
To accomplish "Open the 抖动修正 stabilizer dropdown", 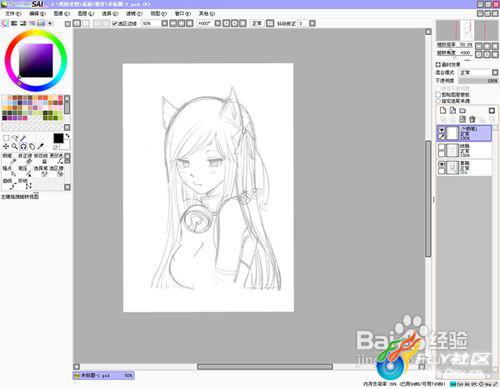I will 312,23.
